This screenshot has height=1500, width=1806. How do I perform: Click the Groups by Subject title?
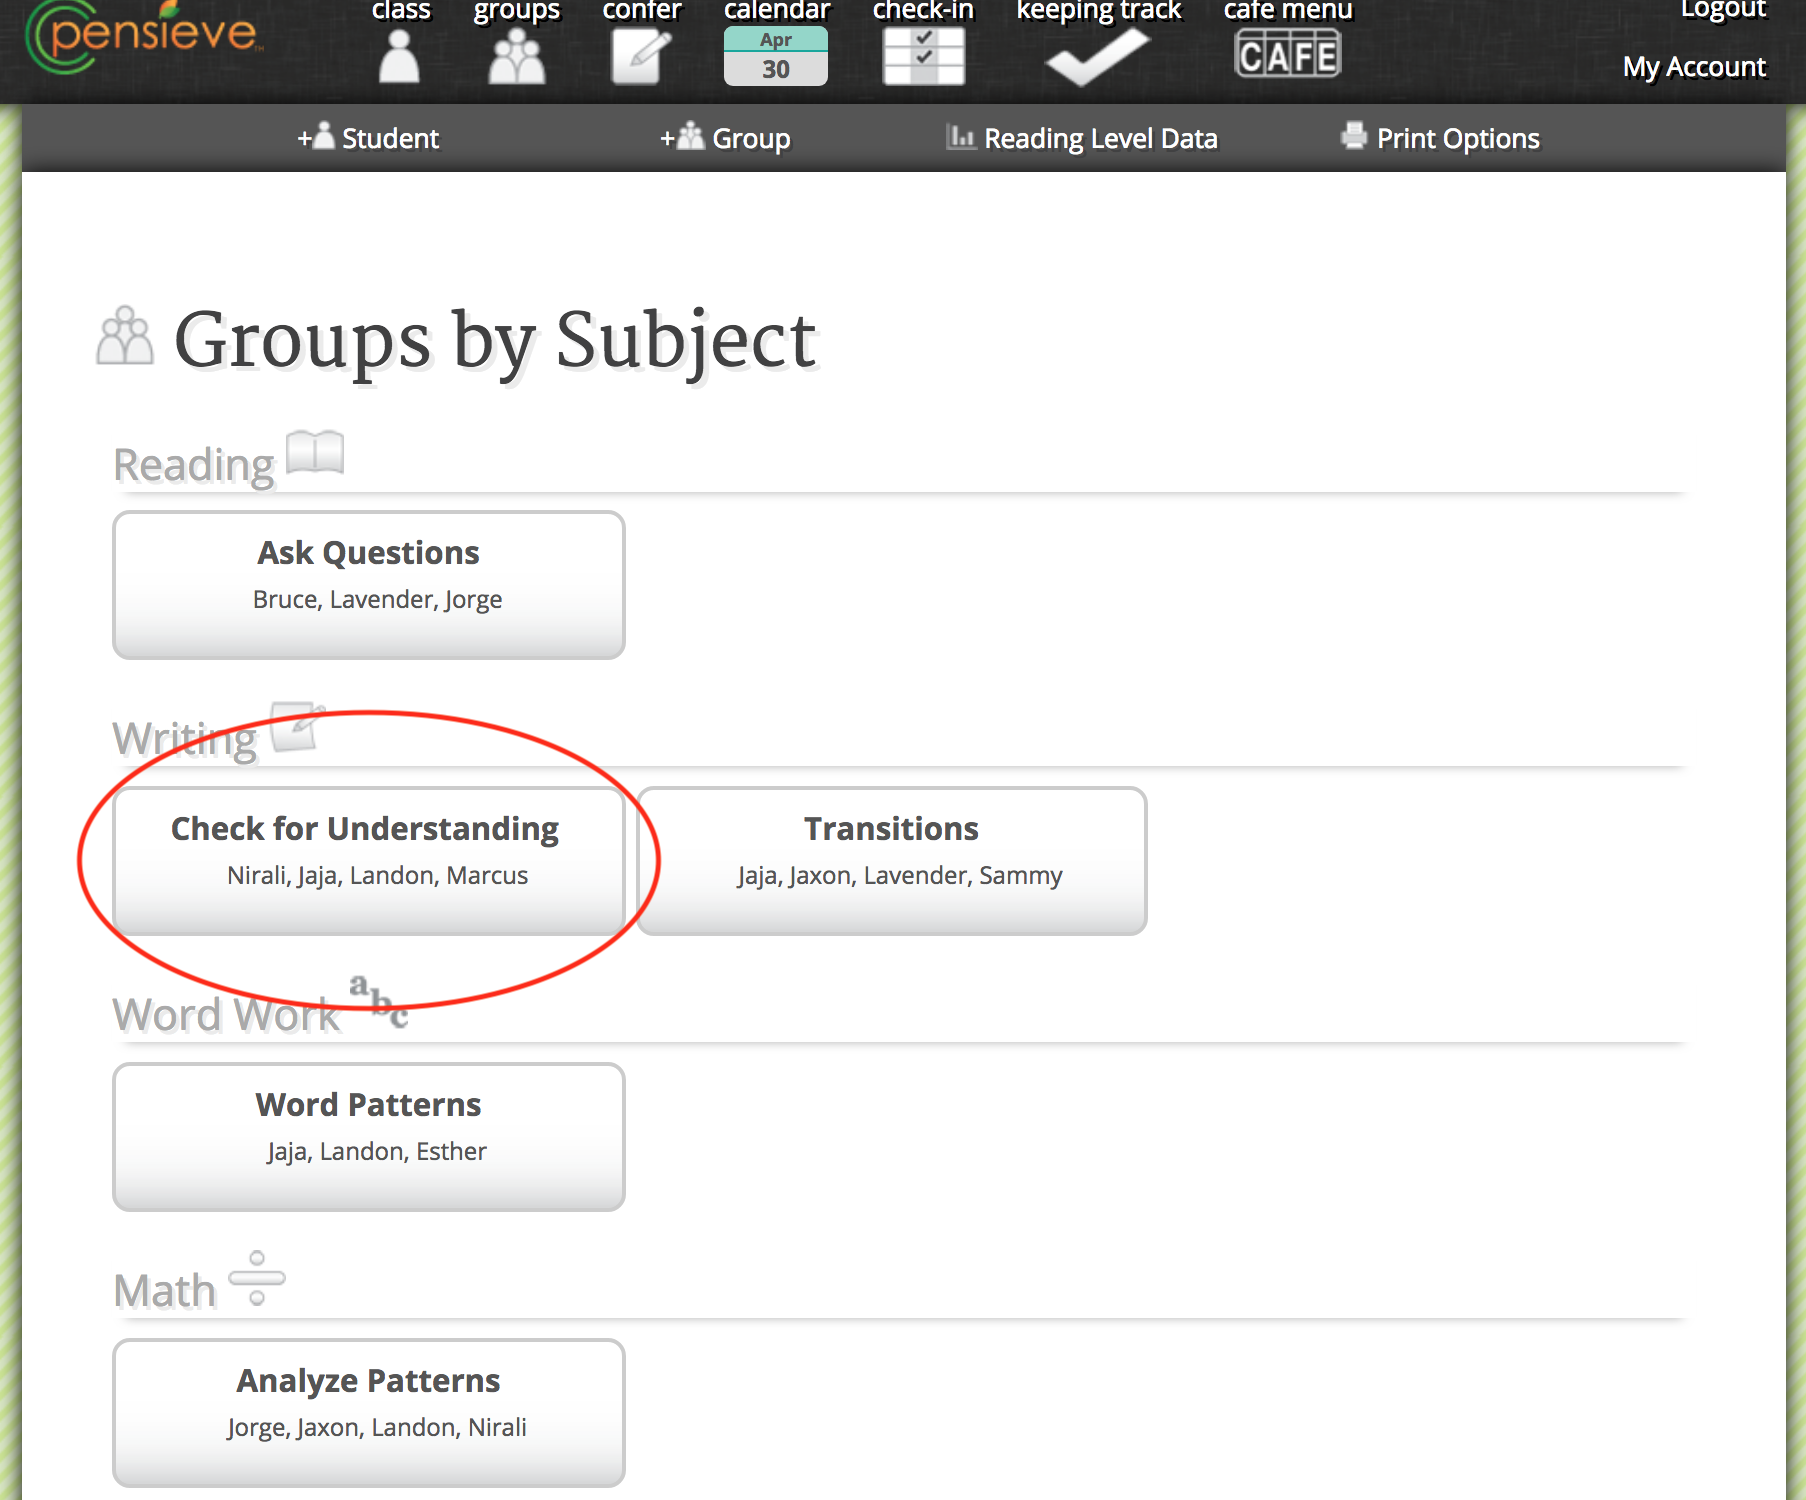click(x=496, y=341)
